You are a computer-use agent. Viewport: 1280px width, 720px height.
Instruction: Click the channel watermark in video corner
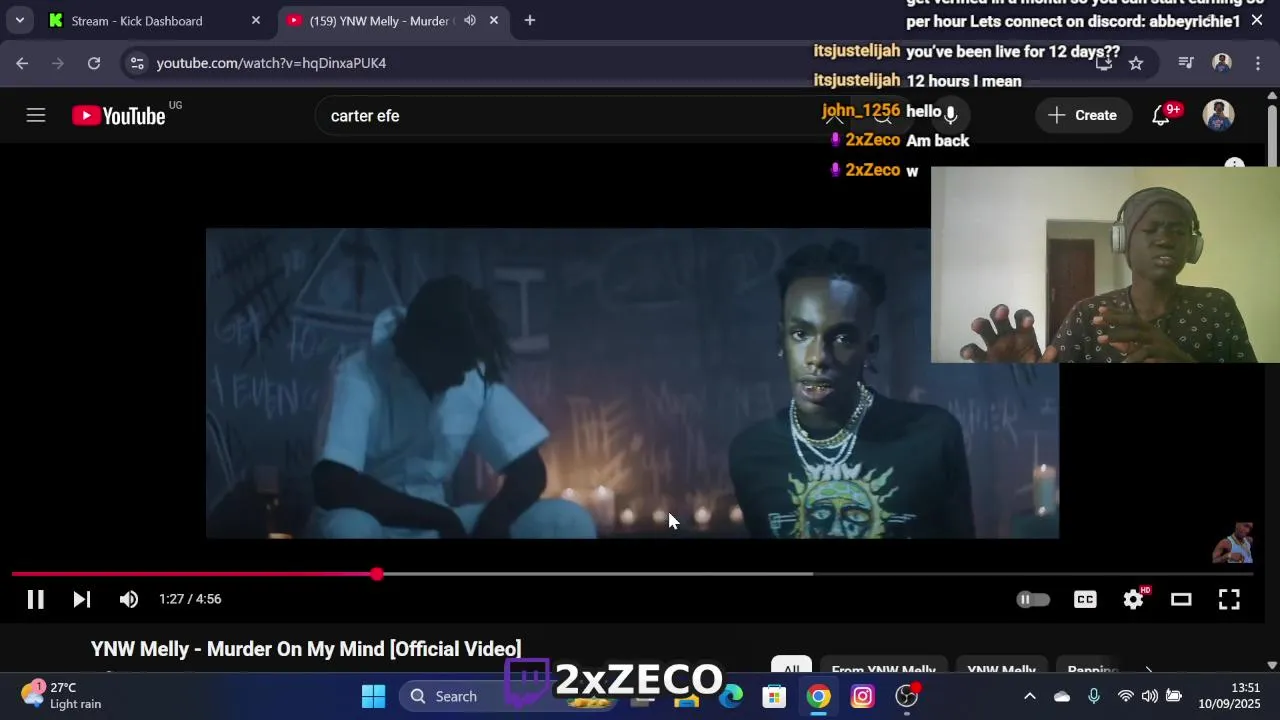(1233, 542)
